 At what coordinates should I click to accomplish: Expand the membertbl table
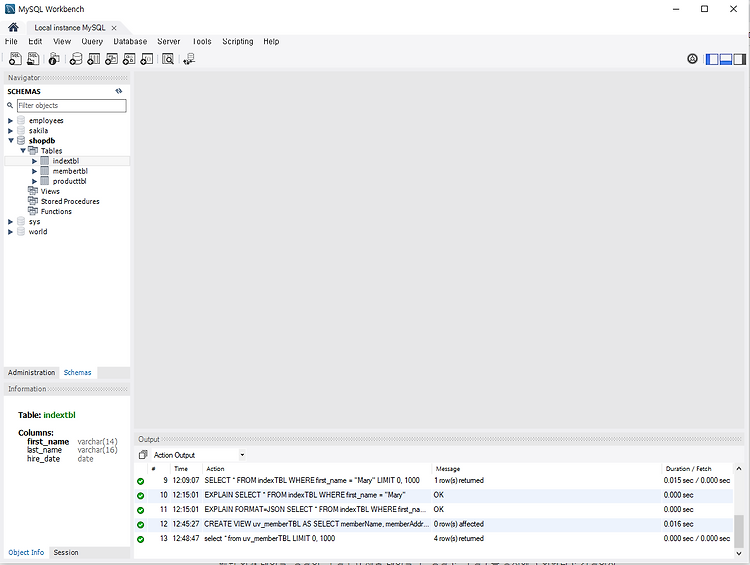pos(34,171)
